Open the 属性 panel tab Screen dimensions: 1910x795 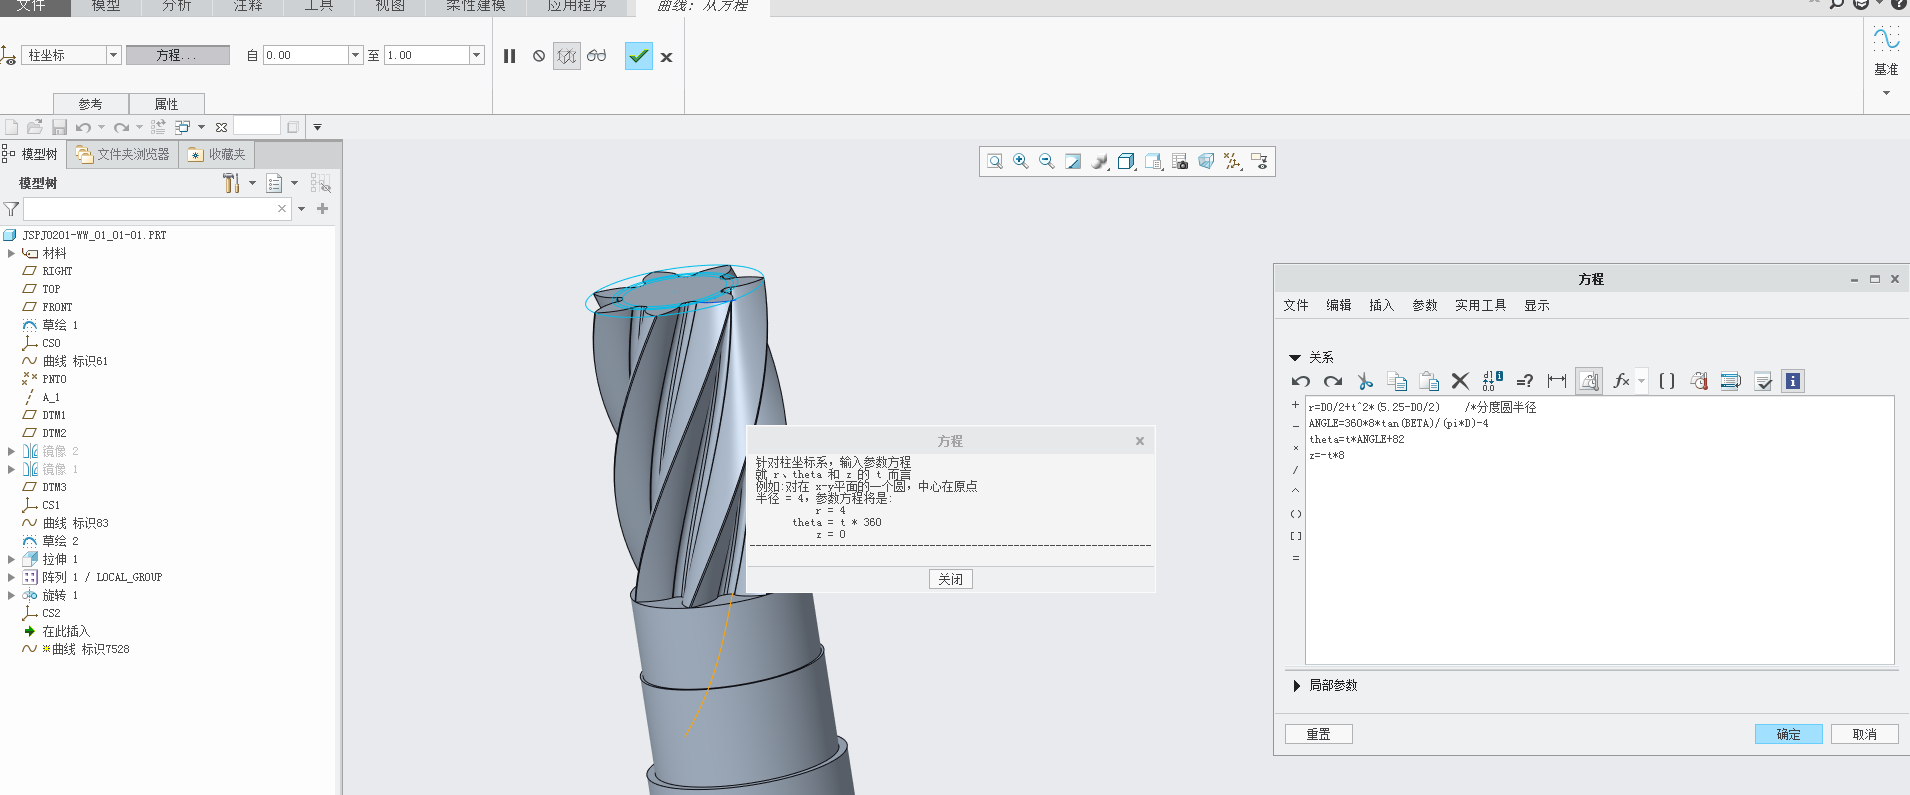(167, 104)
